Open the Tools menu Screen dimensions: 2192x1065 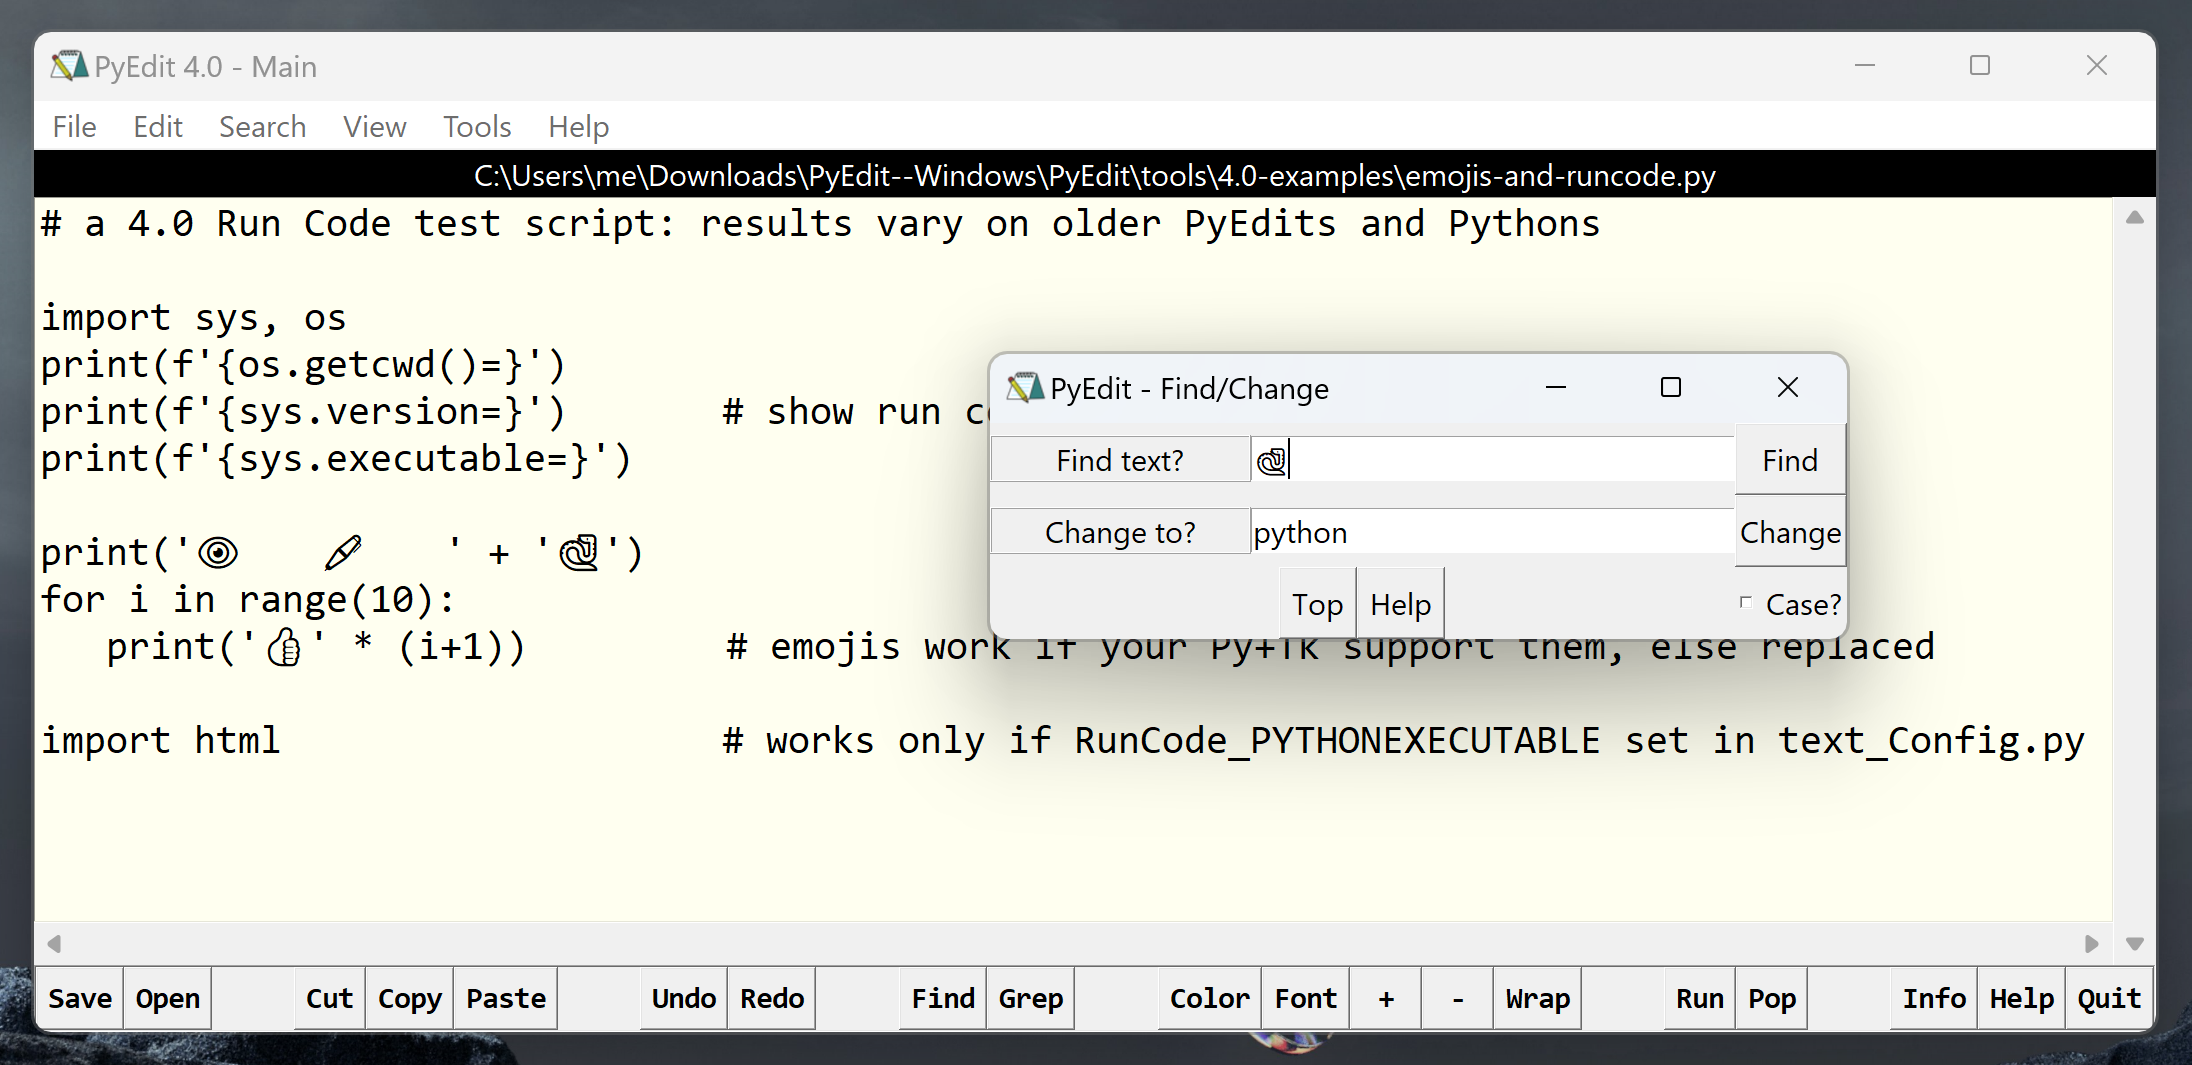(x=477, y=127)
